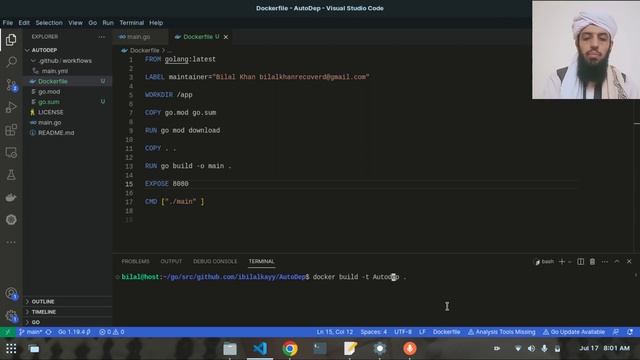
Task: Show additional views ellipsis in activity bar
Action: (x=11, y=242)
